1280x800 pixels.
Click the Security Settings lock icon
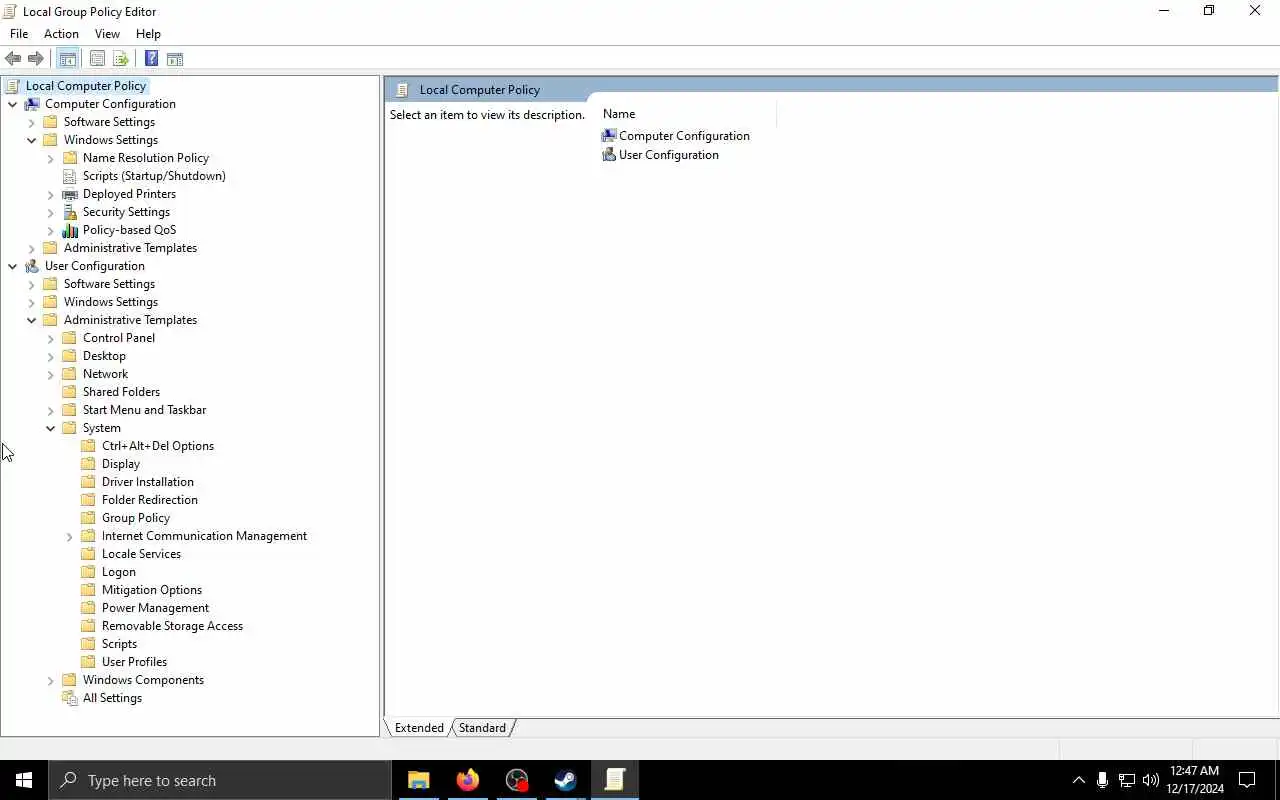[70, 212]
